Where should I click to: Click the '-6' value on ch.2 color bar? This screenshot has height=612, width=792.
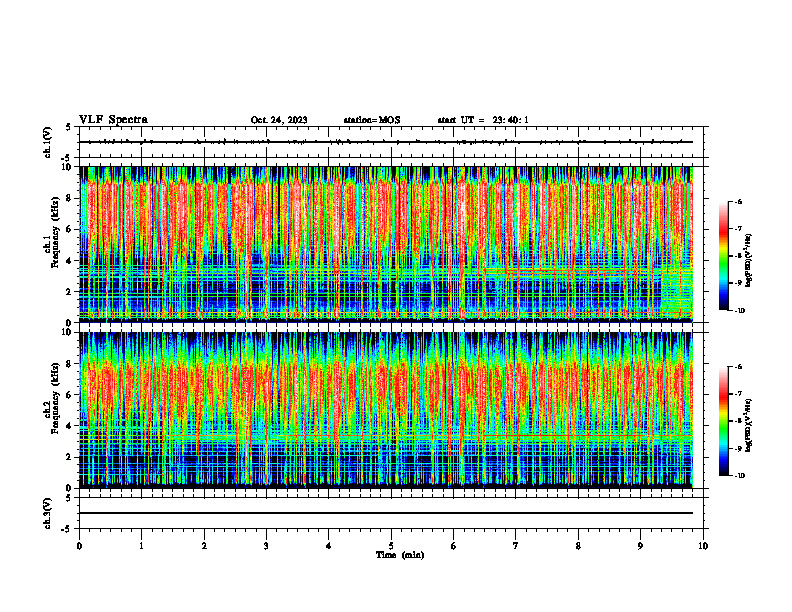pos(738,367)
